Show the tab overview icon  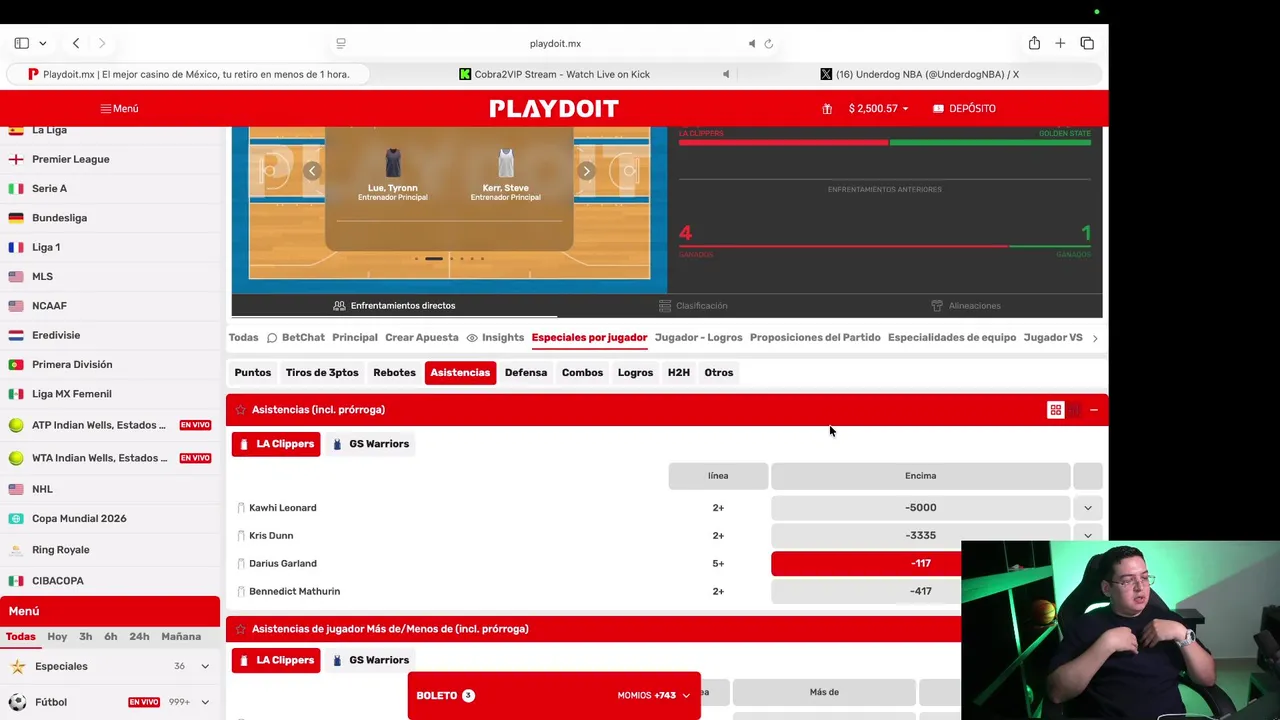1087,43
